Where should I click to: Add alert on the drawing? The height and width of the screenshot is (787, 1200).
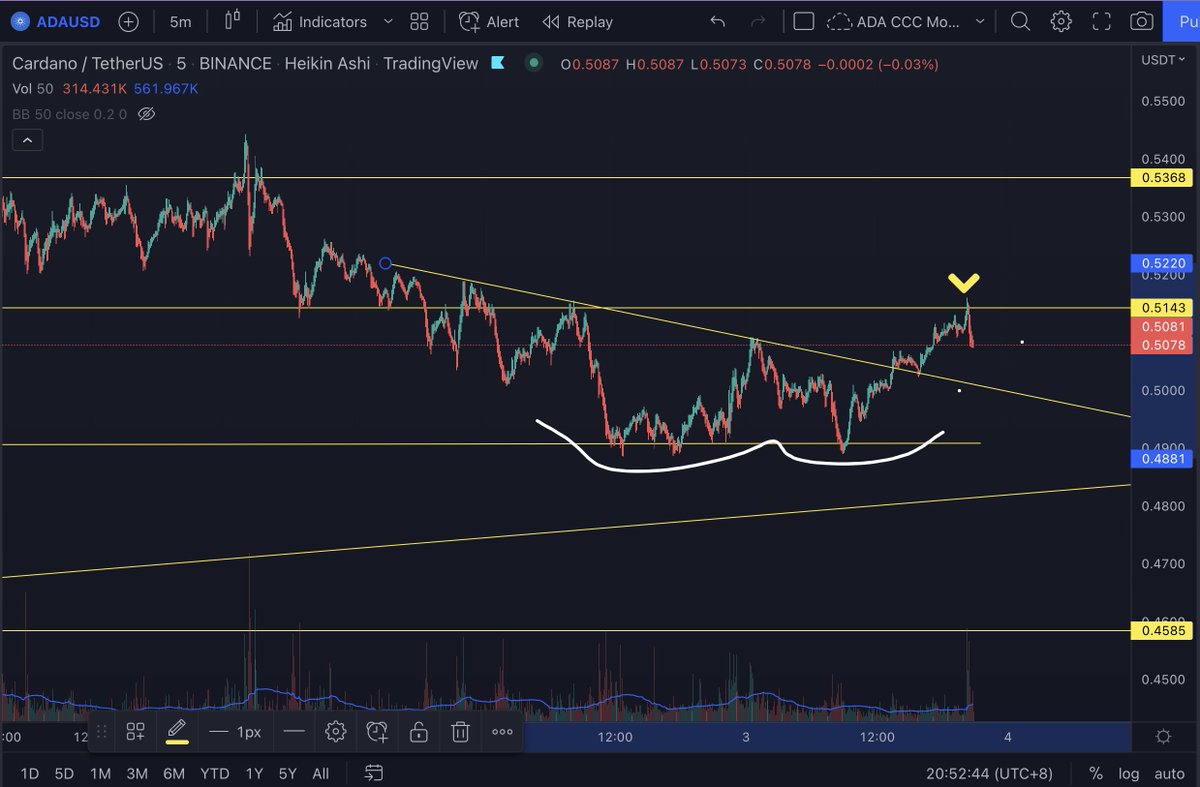click(x=377, y=732)
